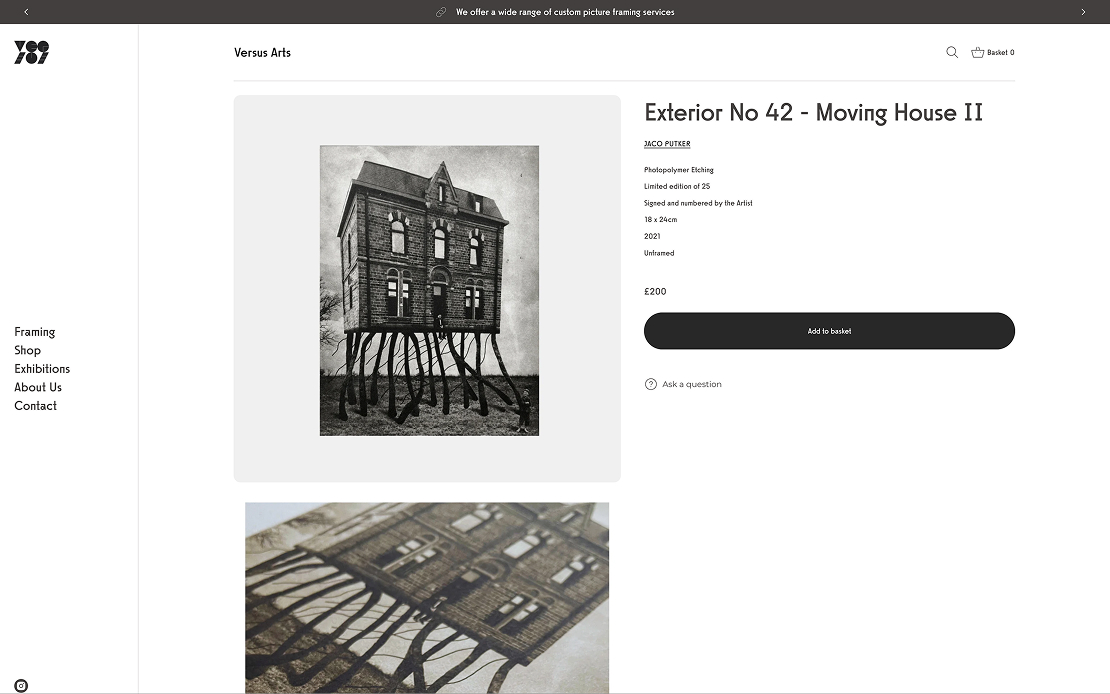The width and height of the screenshot is (1110, 694).
Task: Open the About Us page
Action: pyautogui.click(x=38, y=387)
